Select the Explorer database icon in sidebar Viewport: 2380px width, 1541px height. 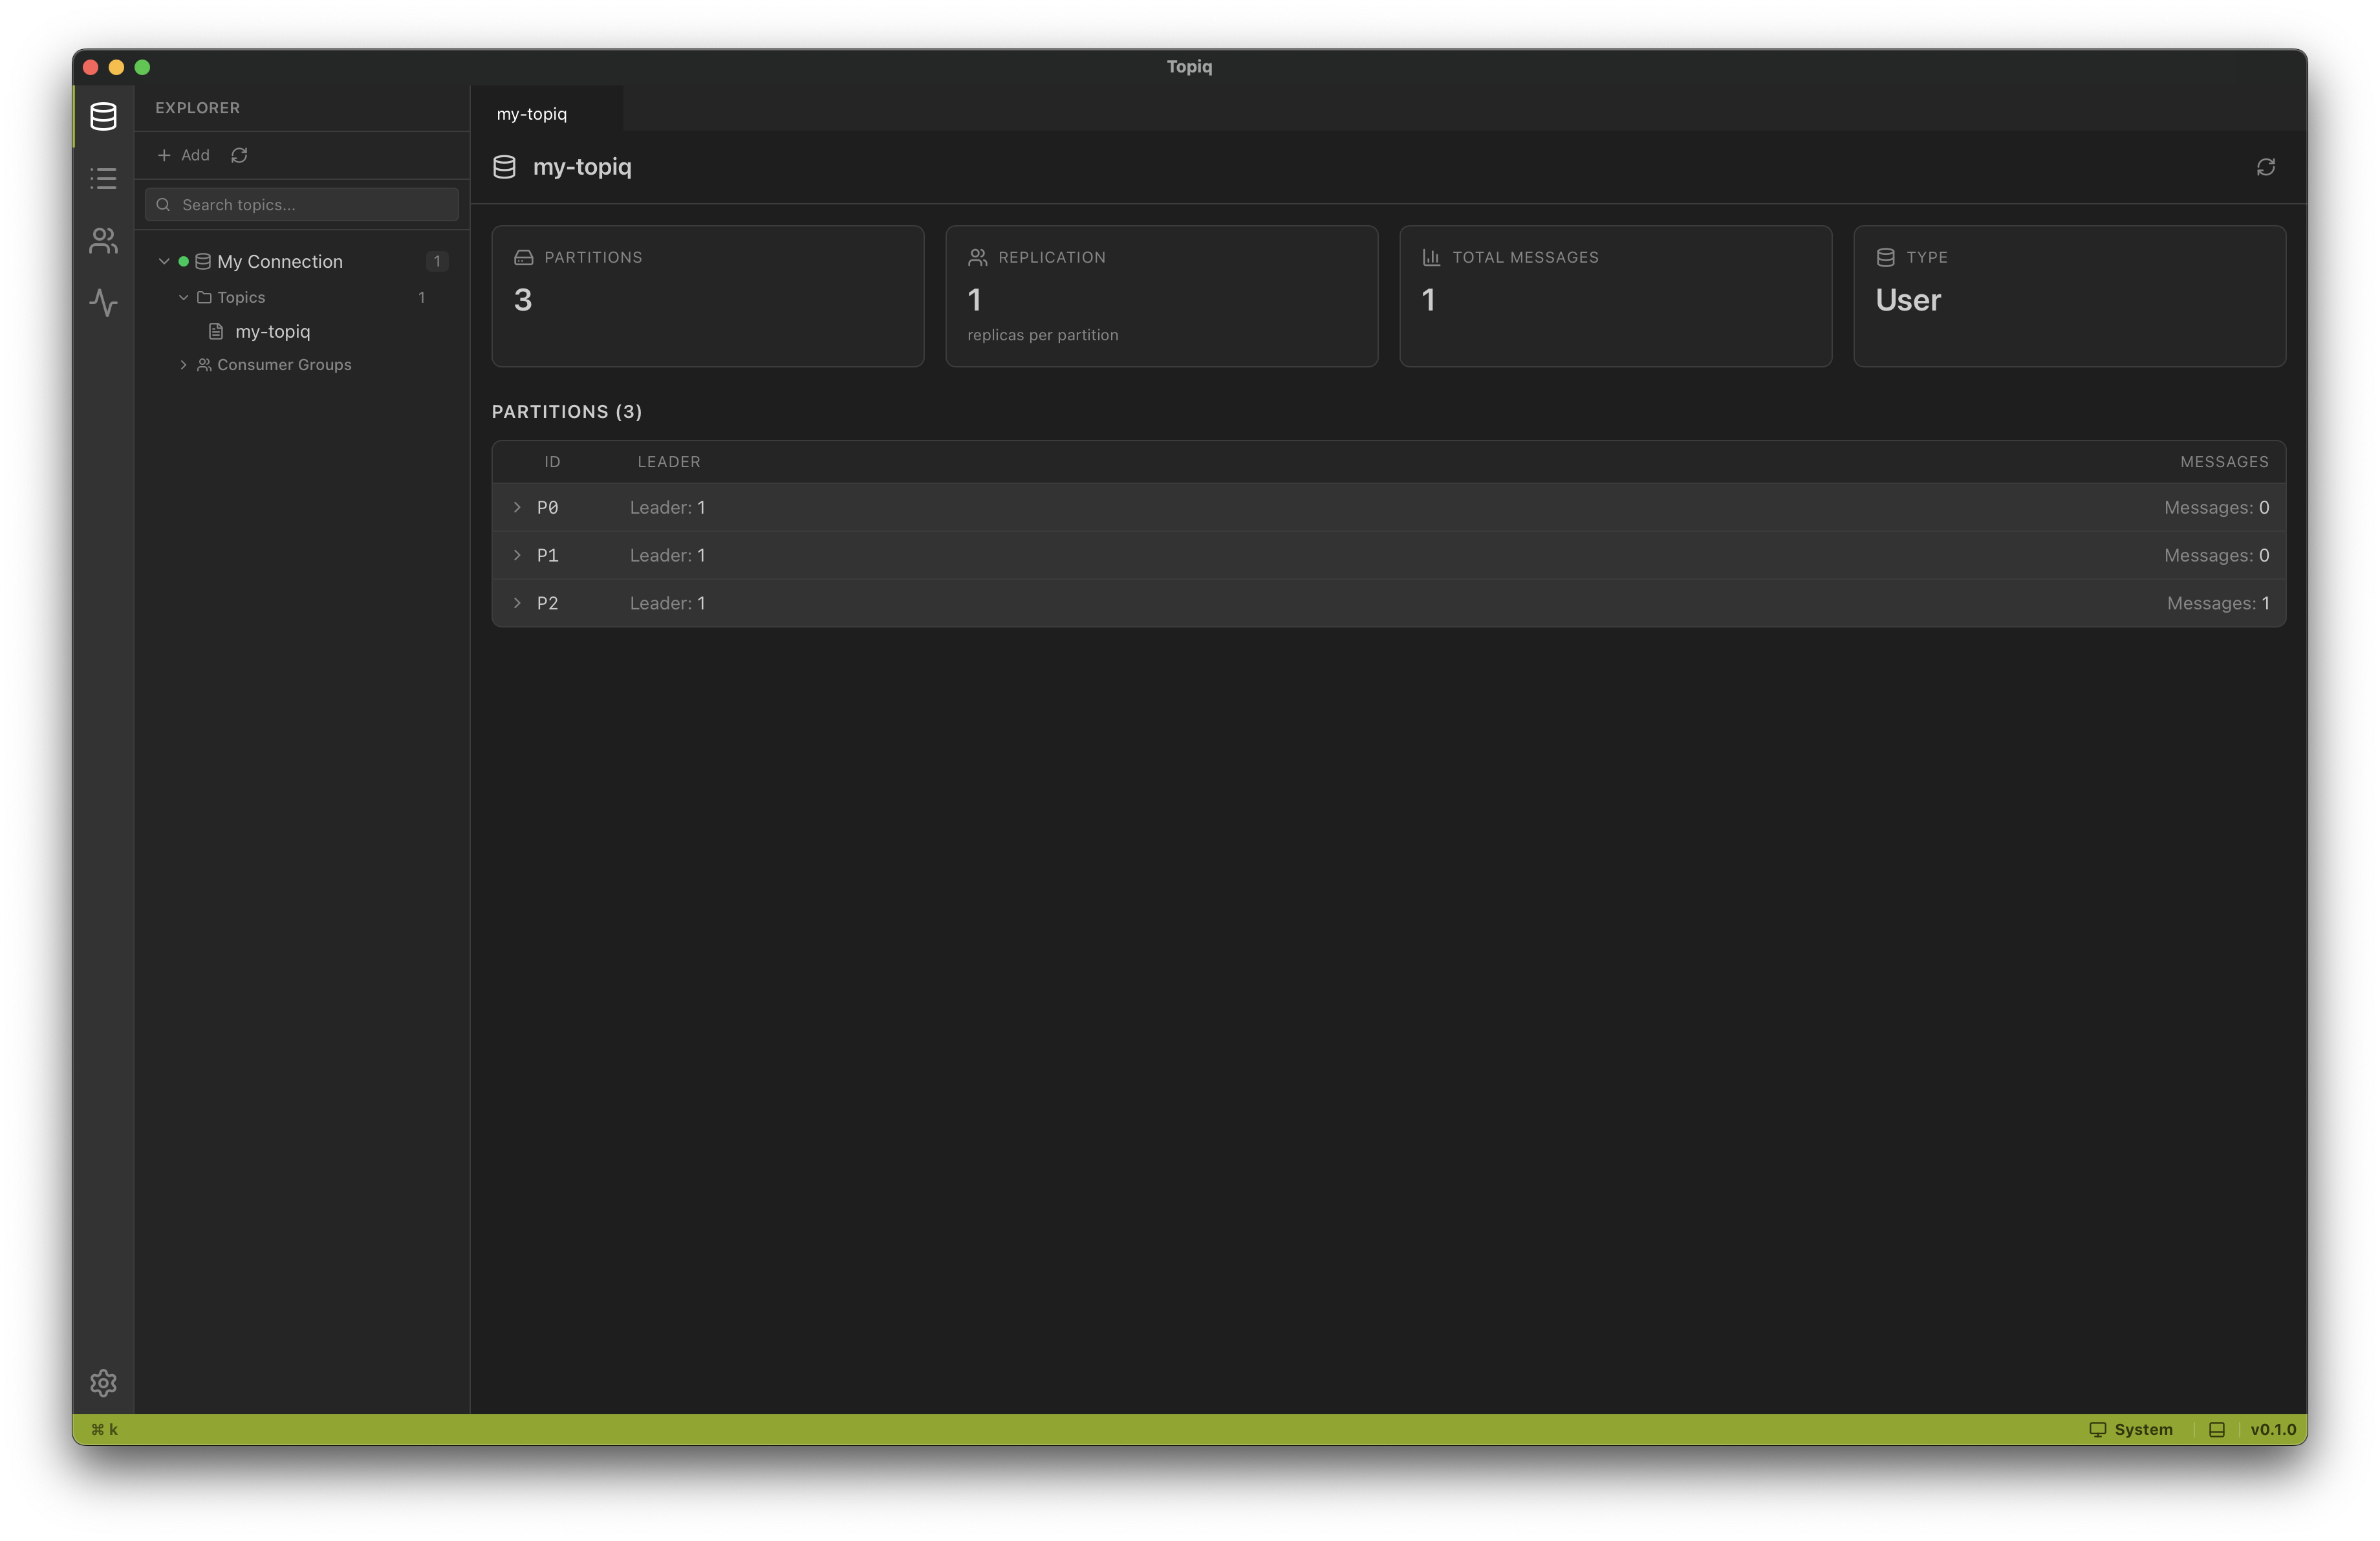tap(103, 116)
